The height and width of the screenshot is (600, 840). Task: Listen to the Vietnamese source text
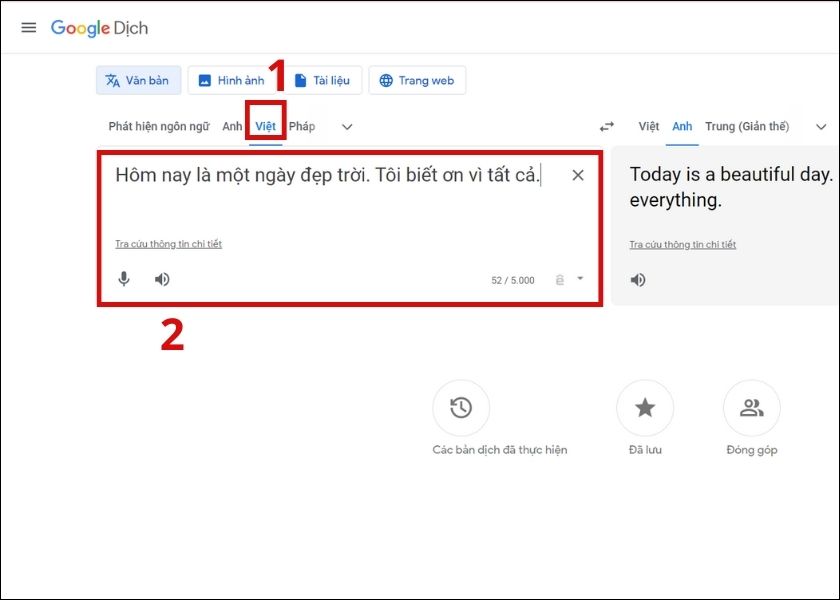[161, 279]
